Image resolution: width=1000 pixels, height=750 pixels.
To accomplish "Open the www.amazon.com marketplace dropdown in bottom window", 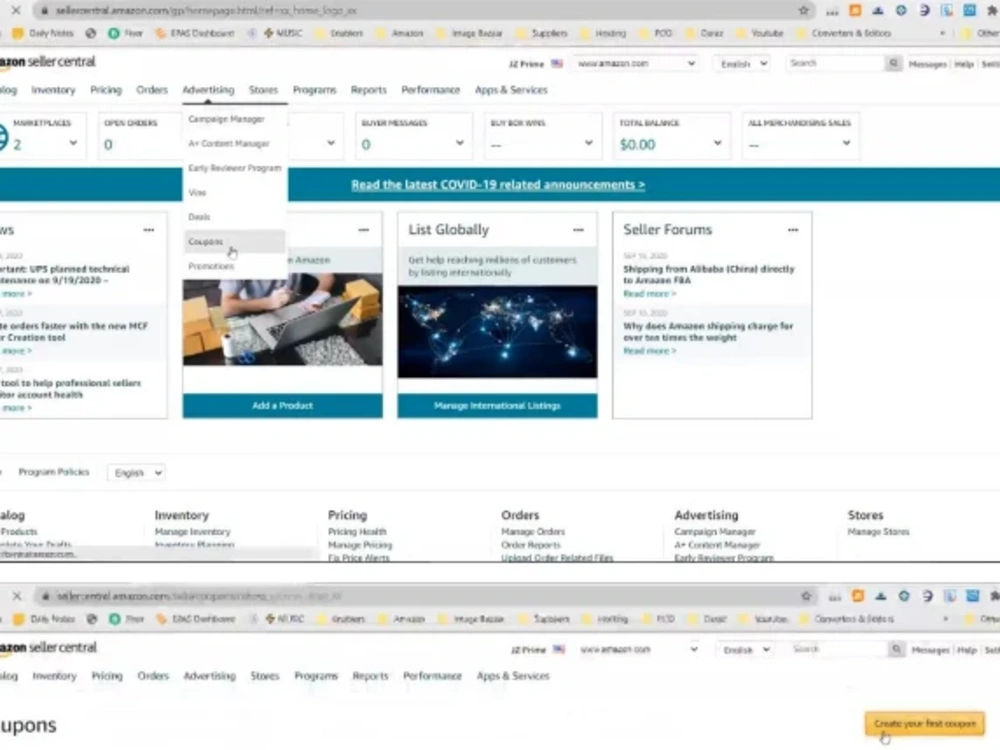I will pyautogui.click(x=638, y=649).
